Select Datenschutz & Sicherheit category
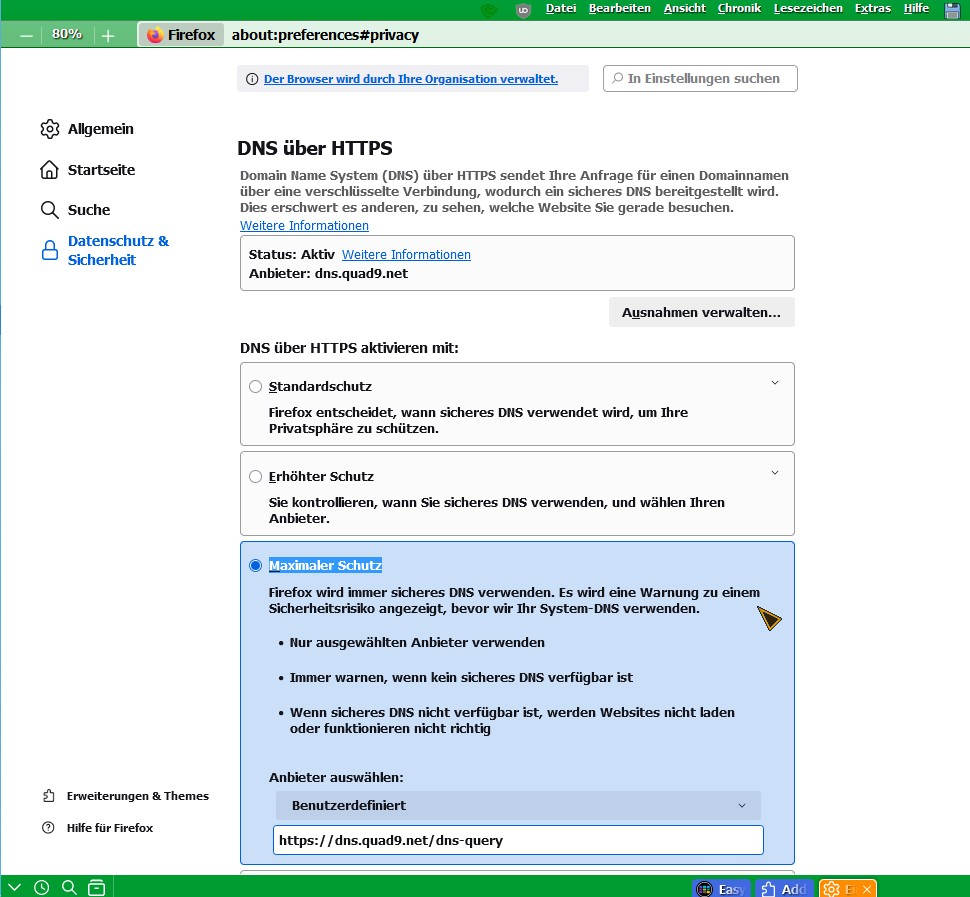Screen dimensions: 970x897 pyautogui.click(x=118, y=251)
